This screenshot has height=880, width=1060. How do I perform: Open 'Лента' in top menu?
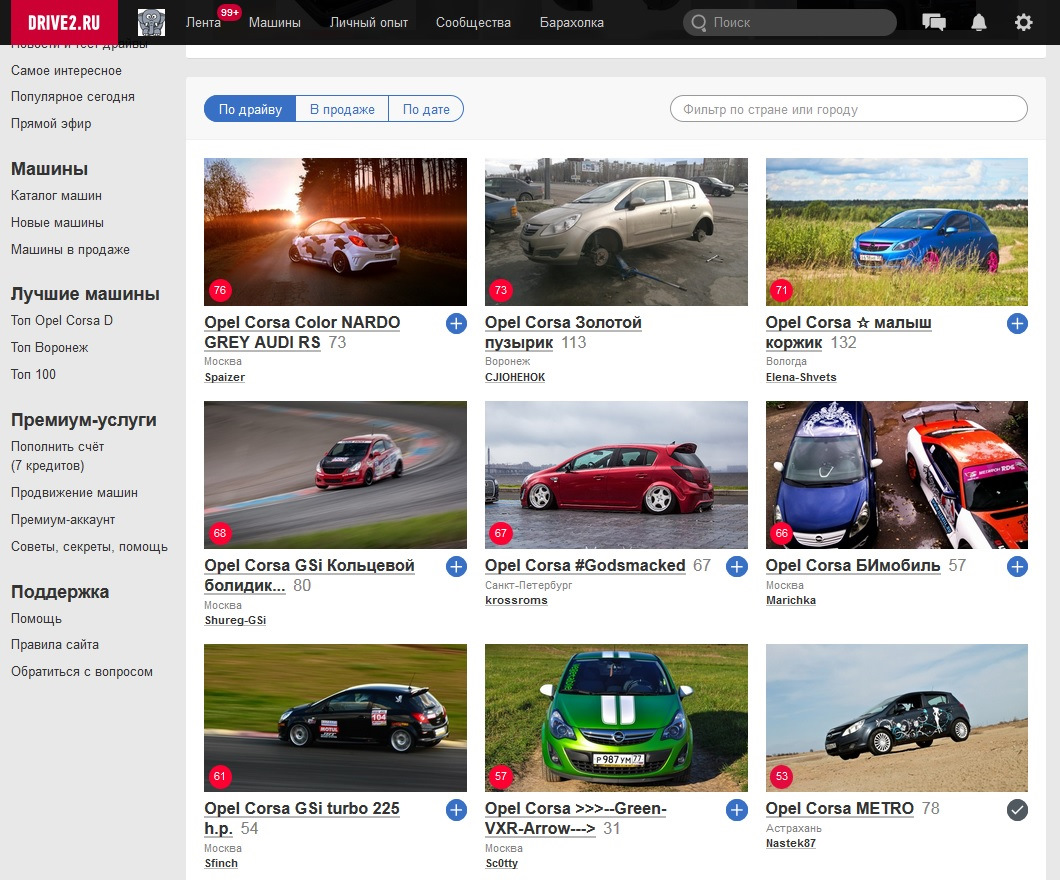tap(204, 22)
